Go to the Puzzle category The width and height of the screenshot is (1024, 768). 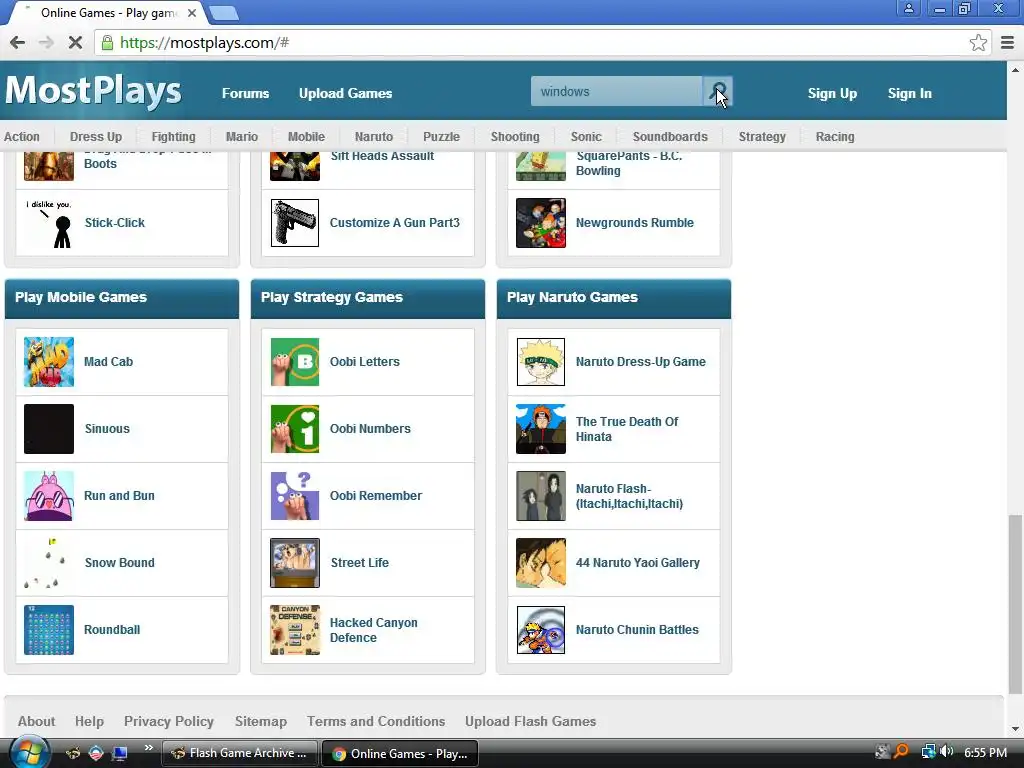coord(441,136)
